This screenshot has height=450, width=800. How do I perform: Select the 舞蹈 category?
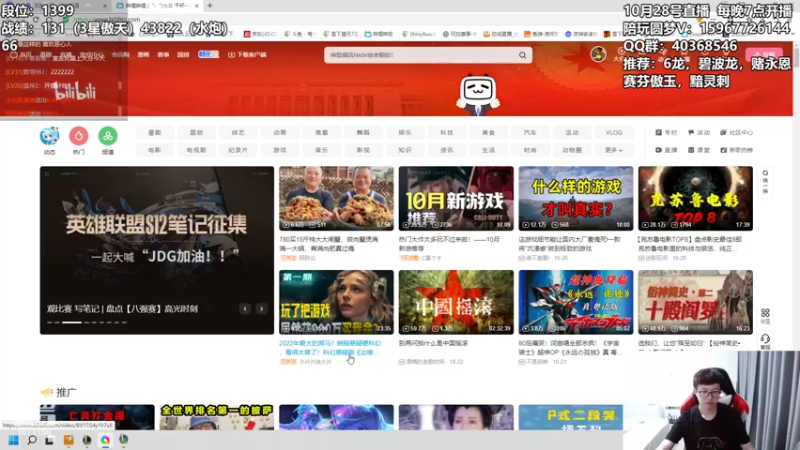tap(363, 133)
